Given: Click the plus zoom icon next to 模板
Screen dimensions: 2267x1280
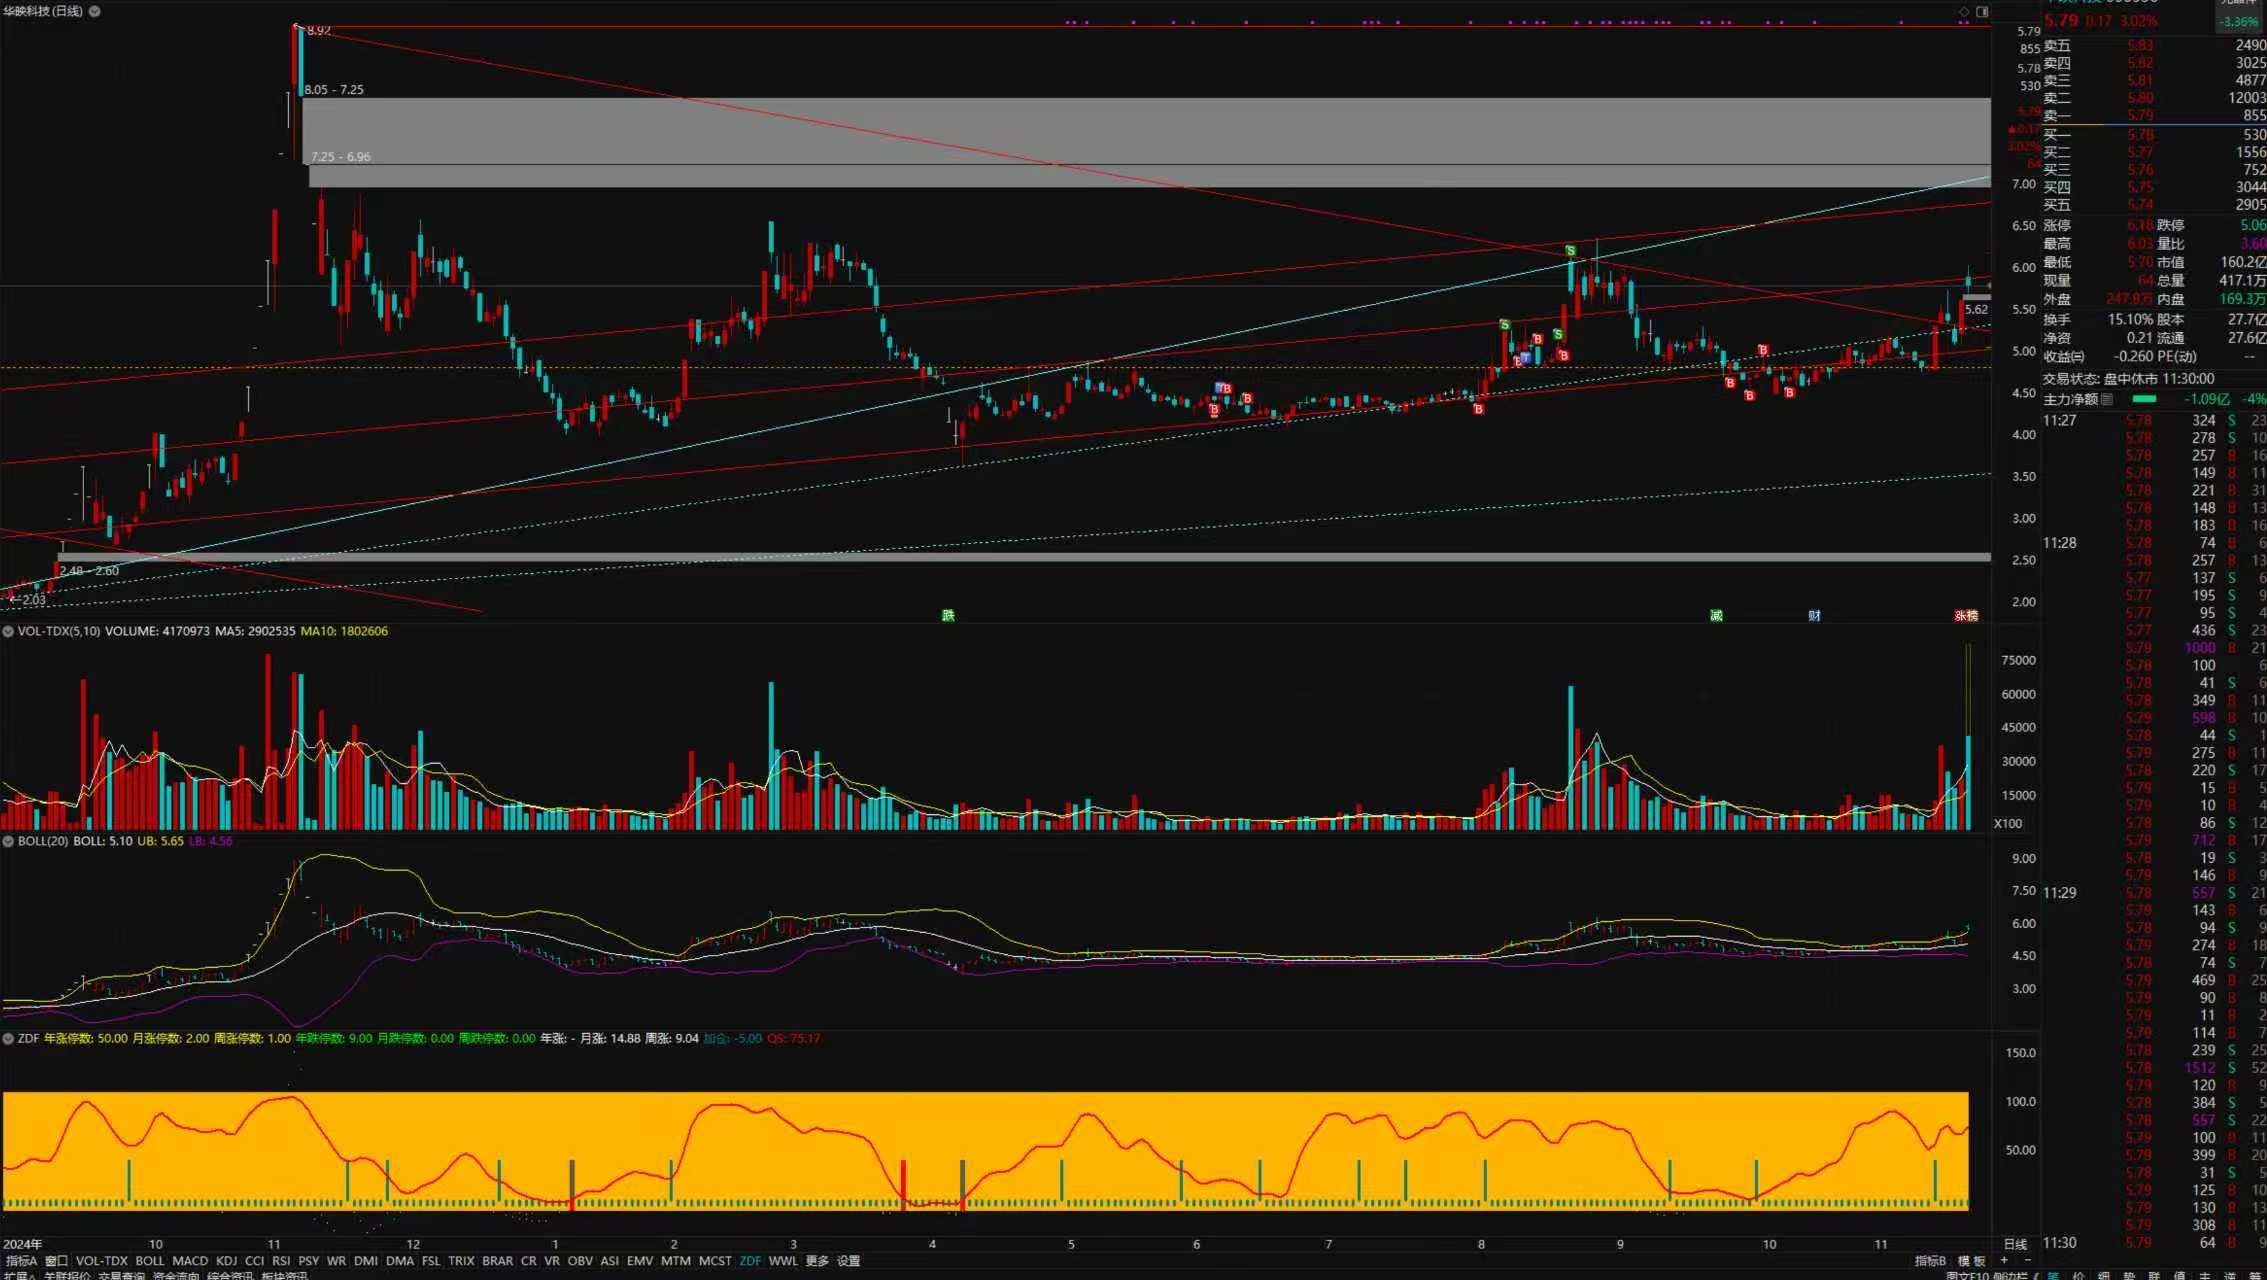Looking at the screenshot, I should 2003,1261.
